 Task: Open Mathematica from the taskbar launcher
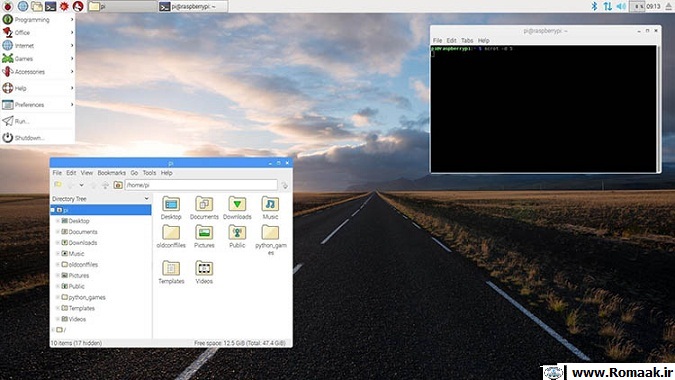pyautogui.click(x=64, y=6)
